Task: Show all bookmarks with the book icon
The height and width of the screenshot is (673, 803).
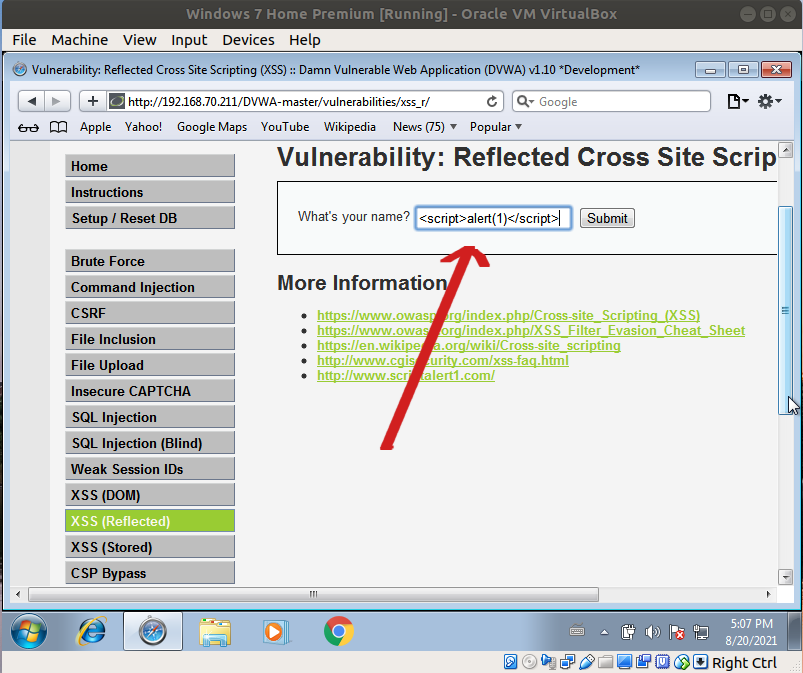Action: (x=58, y=127)
